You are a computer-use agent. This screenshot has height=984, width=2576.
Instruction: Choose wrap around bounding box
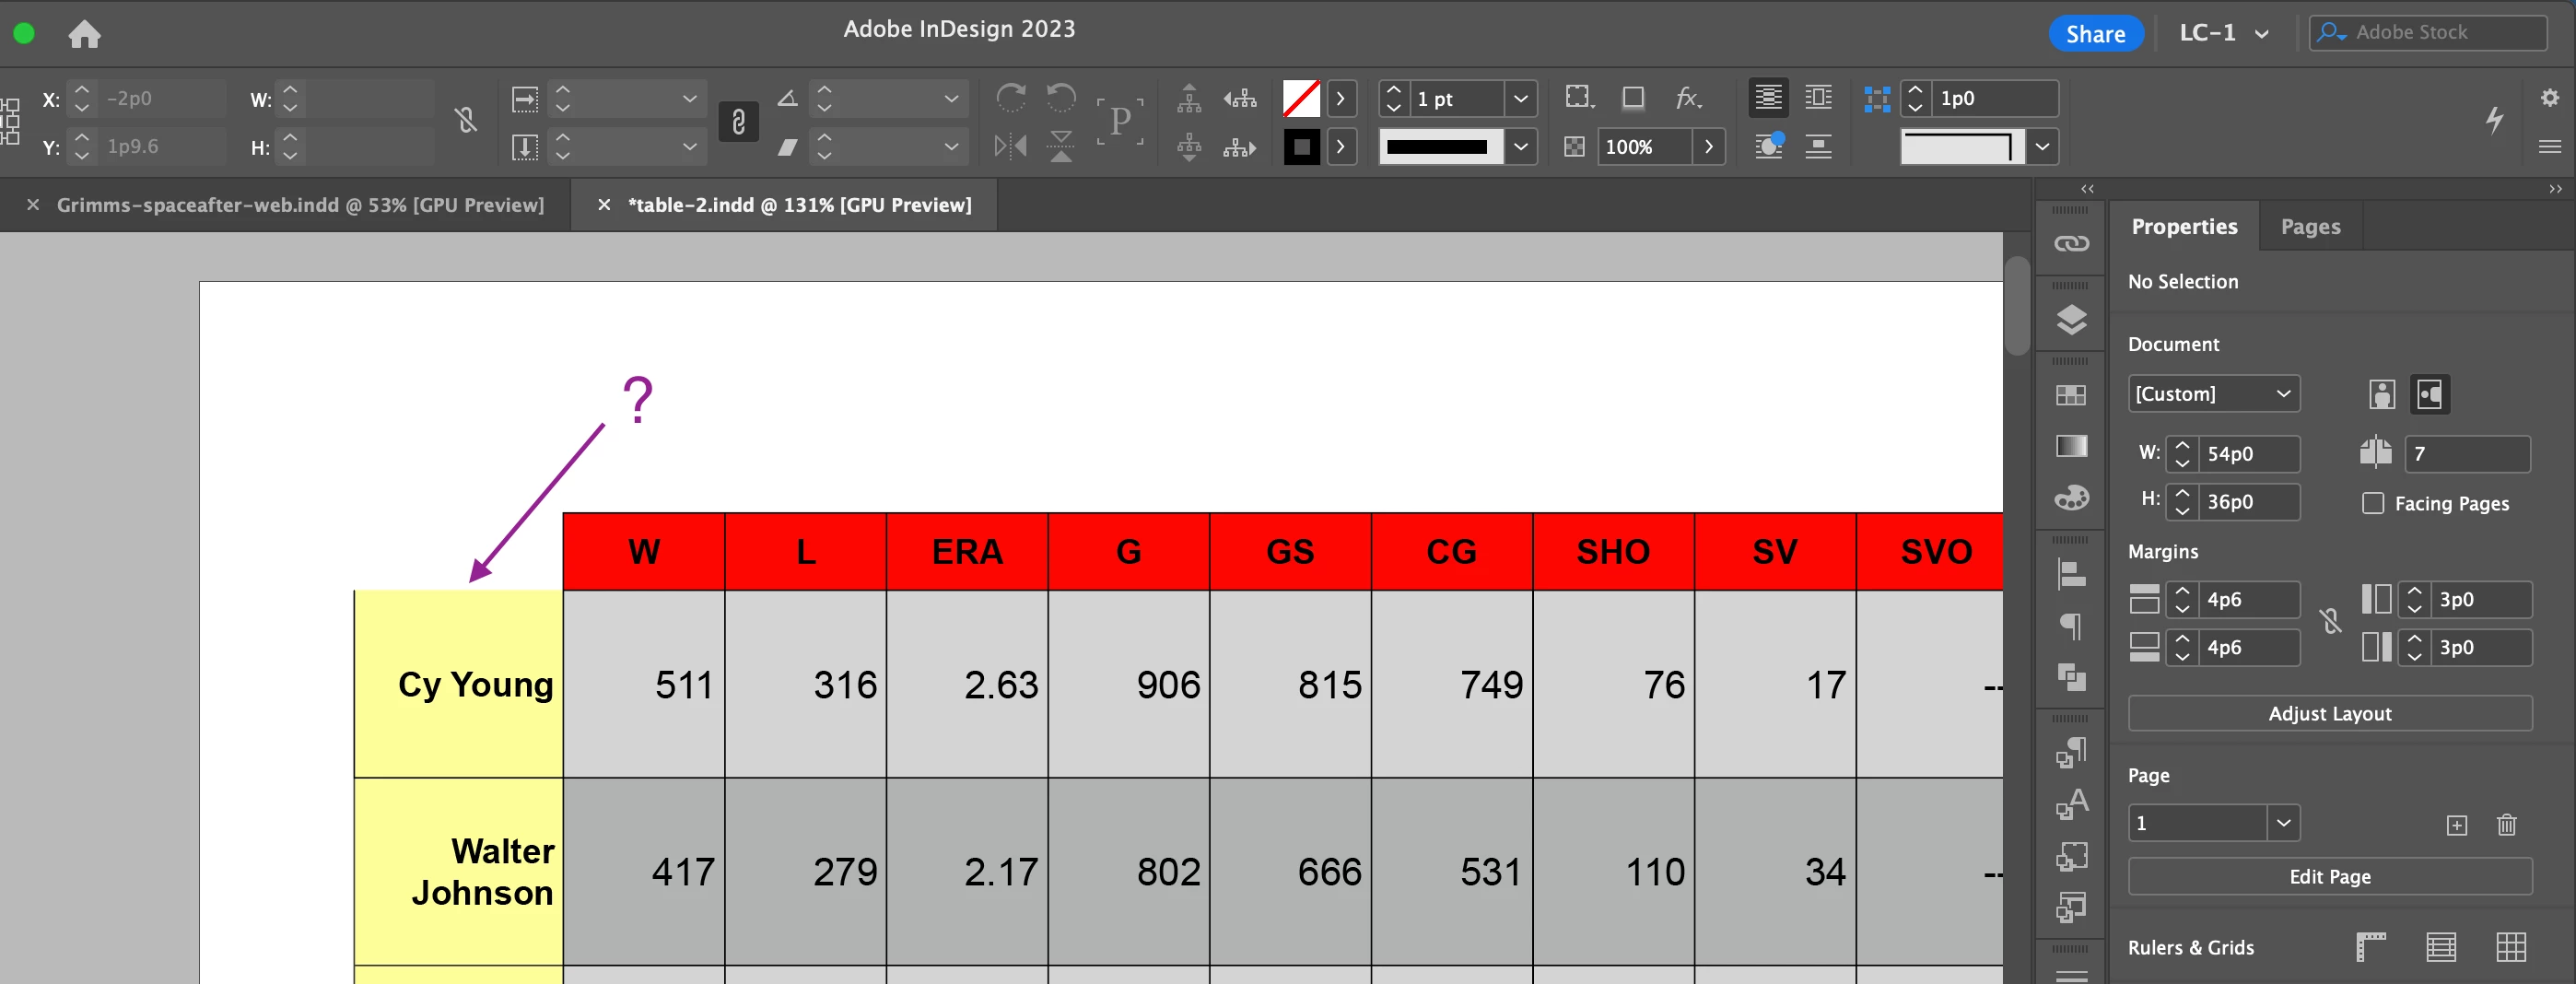[1818, 97]
